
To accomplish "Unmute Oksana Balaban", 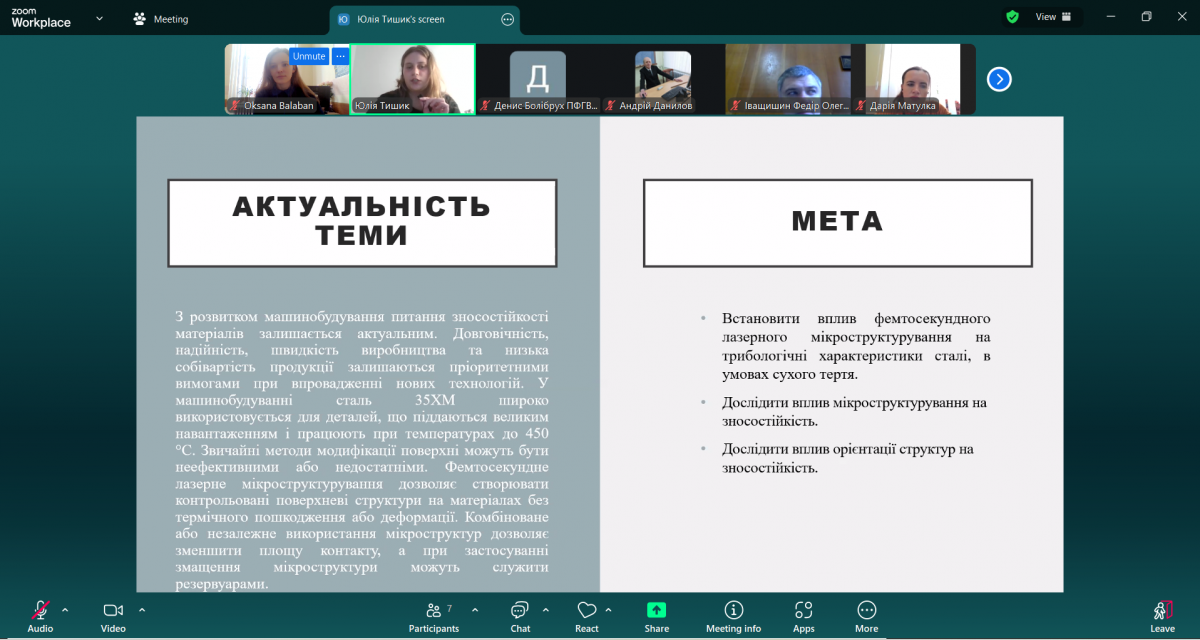I will (309, 56).
